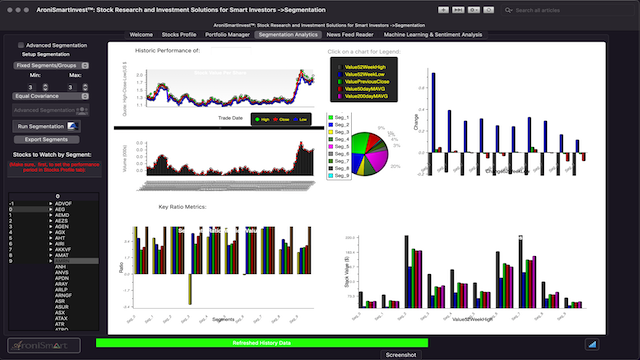Click the AroniSmart logo button
640x360 pixels.
tap(44, 346)
